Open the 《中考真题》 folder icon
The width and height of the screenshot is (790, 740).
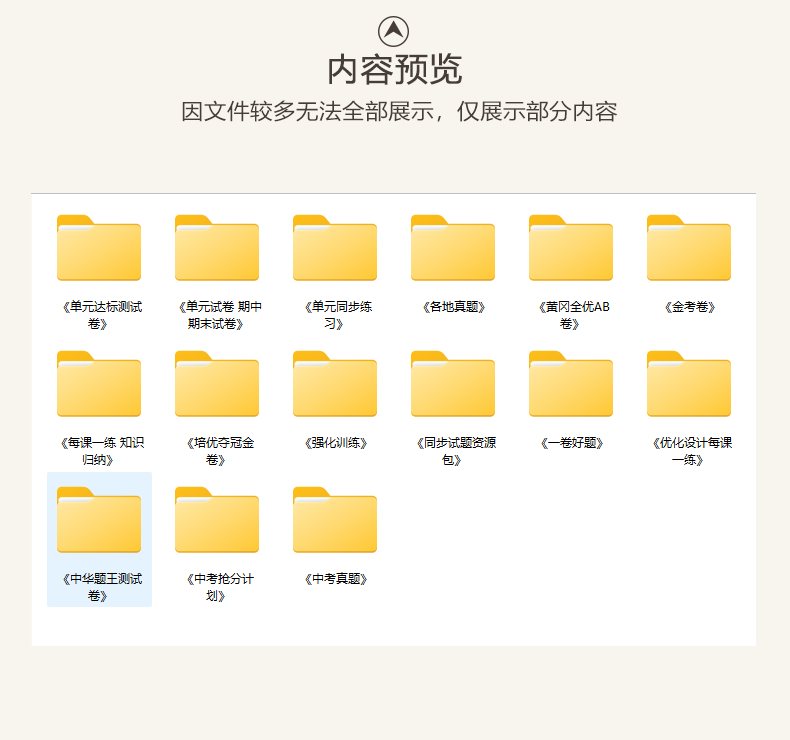click(335, 520)
